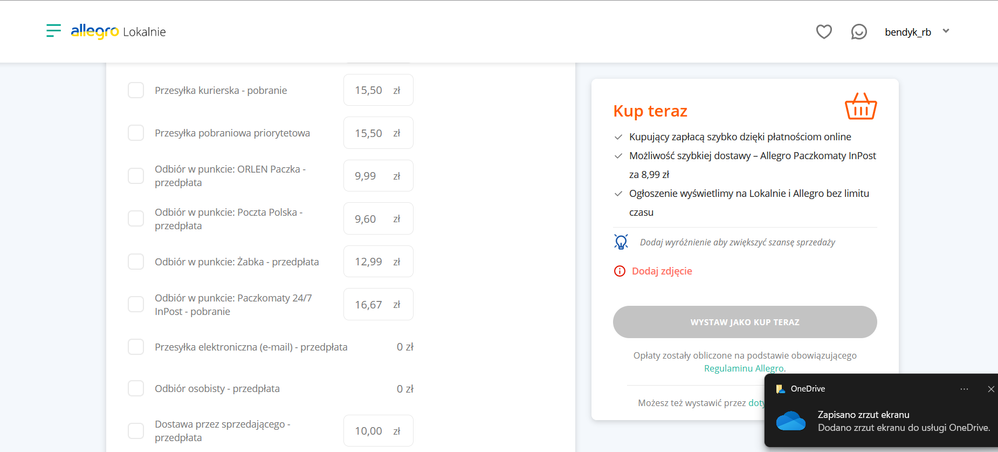Click the bendyk_rb username
Image resolution: width=998 pixels, height=452 pixels.
coord(908,32)
